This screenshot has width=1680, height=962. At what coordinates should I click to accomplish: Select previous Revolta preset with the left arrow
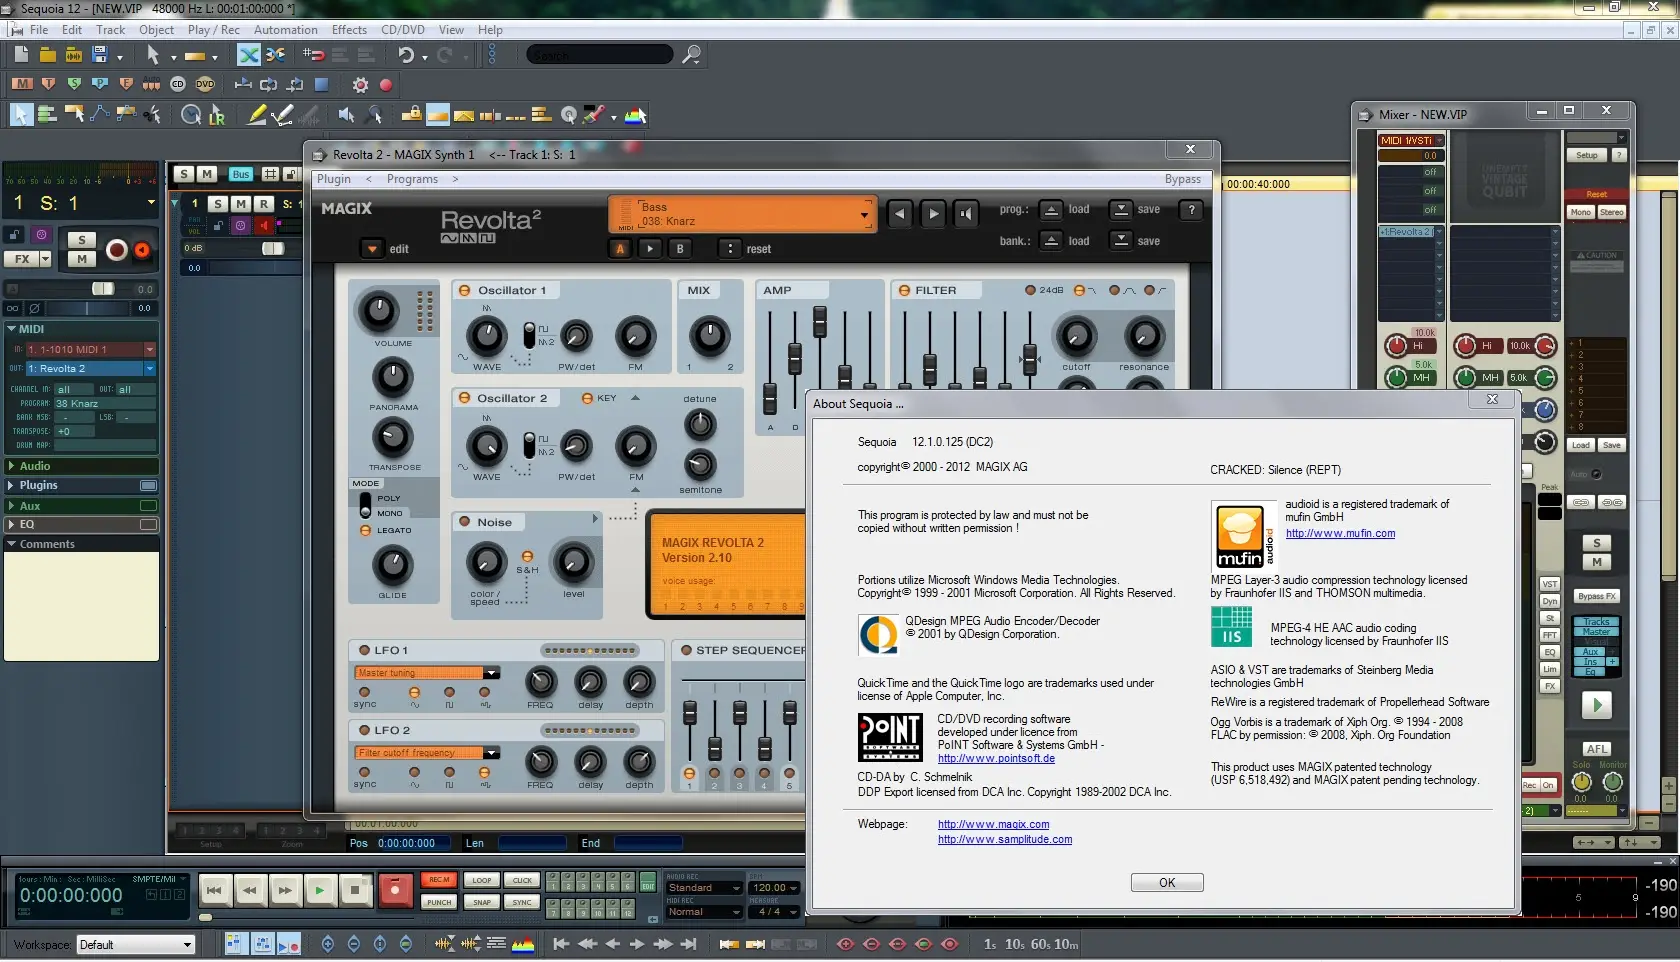900,213
